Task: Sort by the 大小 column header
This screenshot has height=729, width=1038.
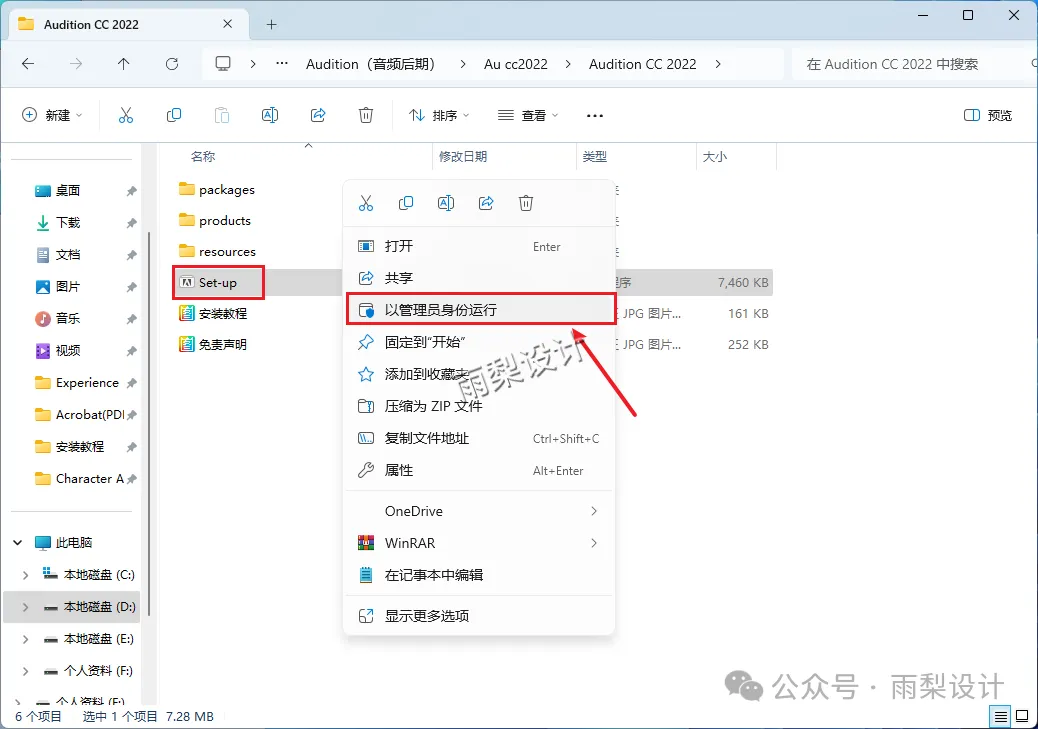Action: tap(714, 156)
